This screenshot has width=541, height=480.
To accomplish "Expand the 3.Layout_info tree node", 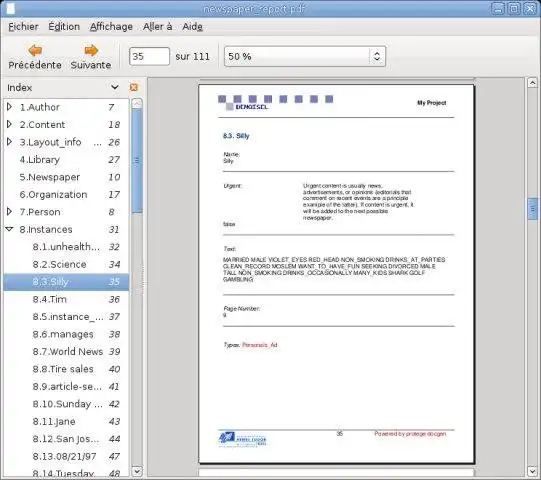I will (10, 142).
